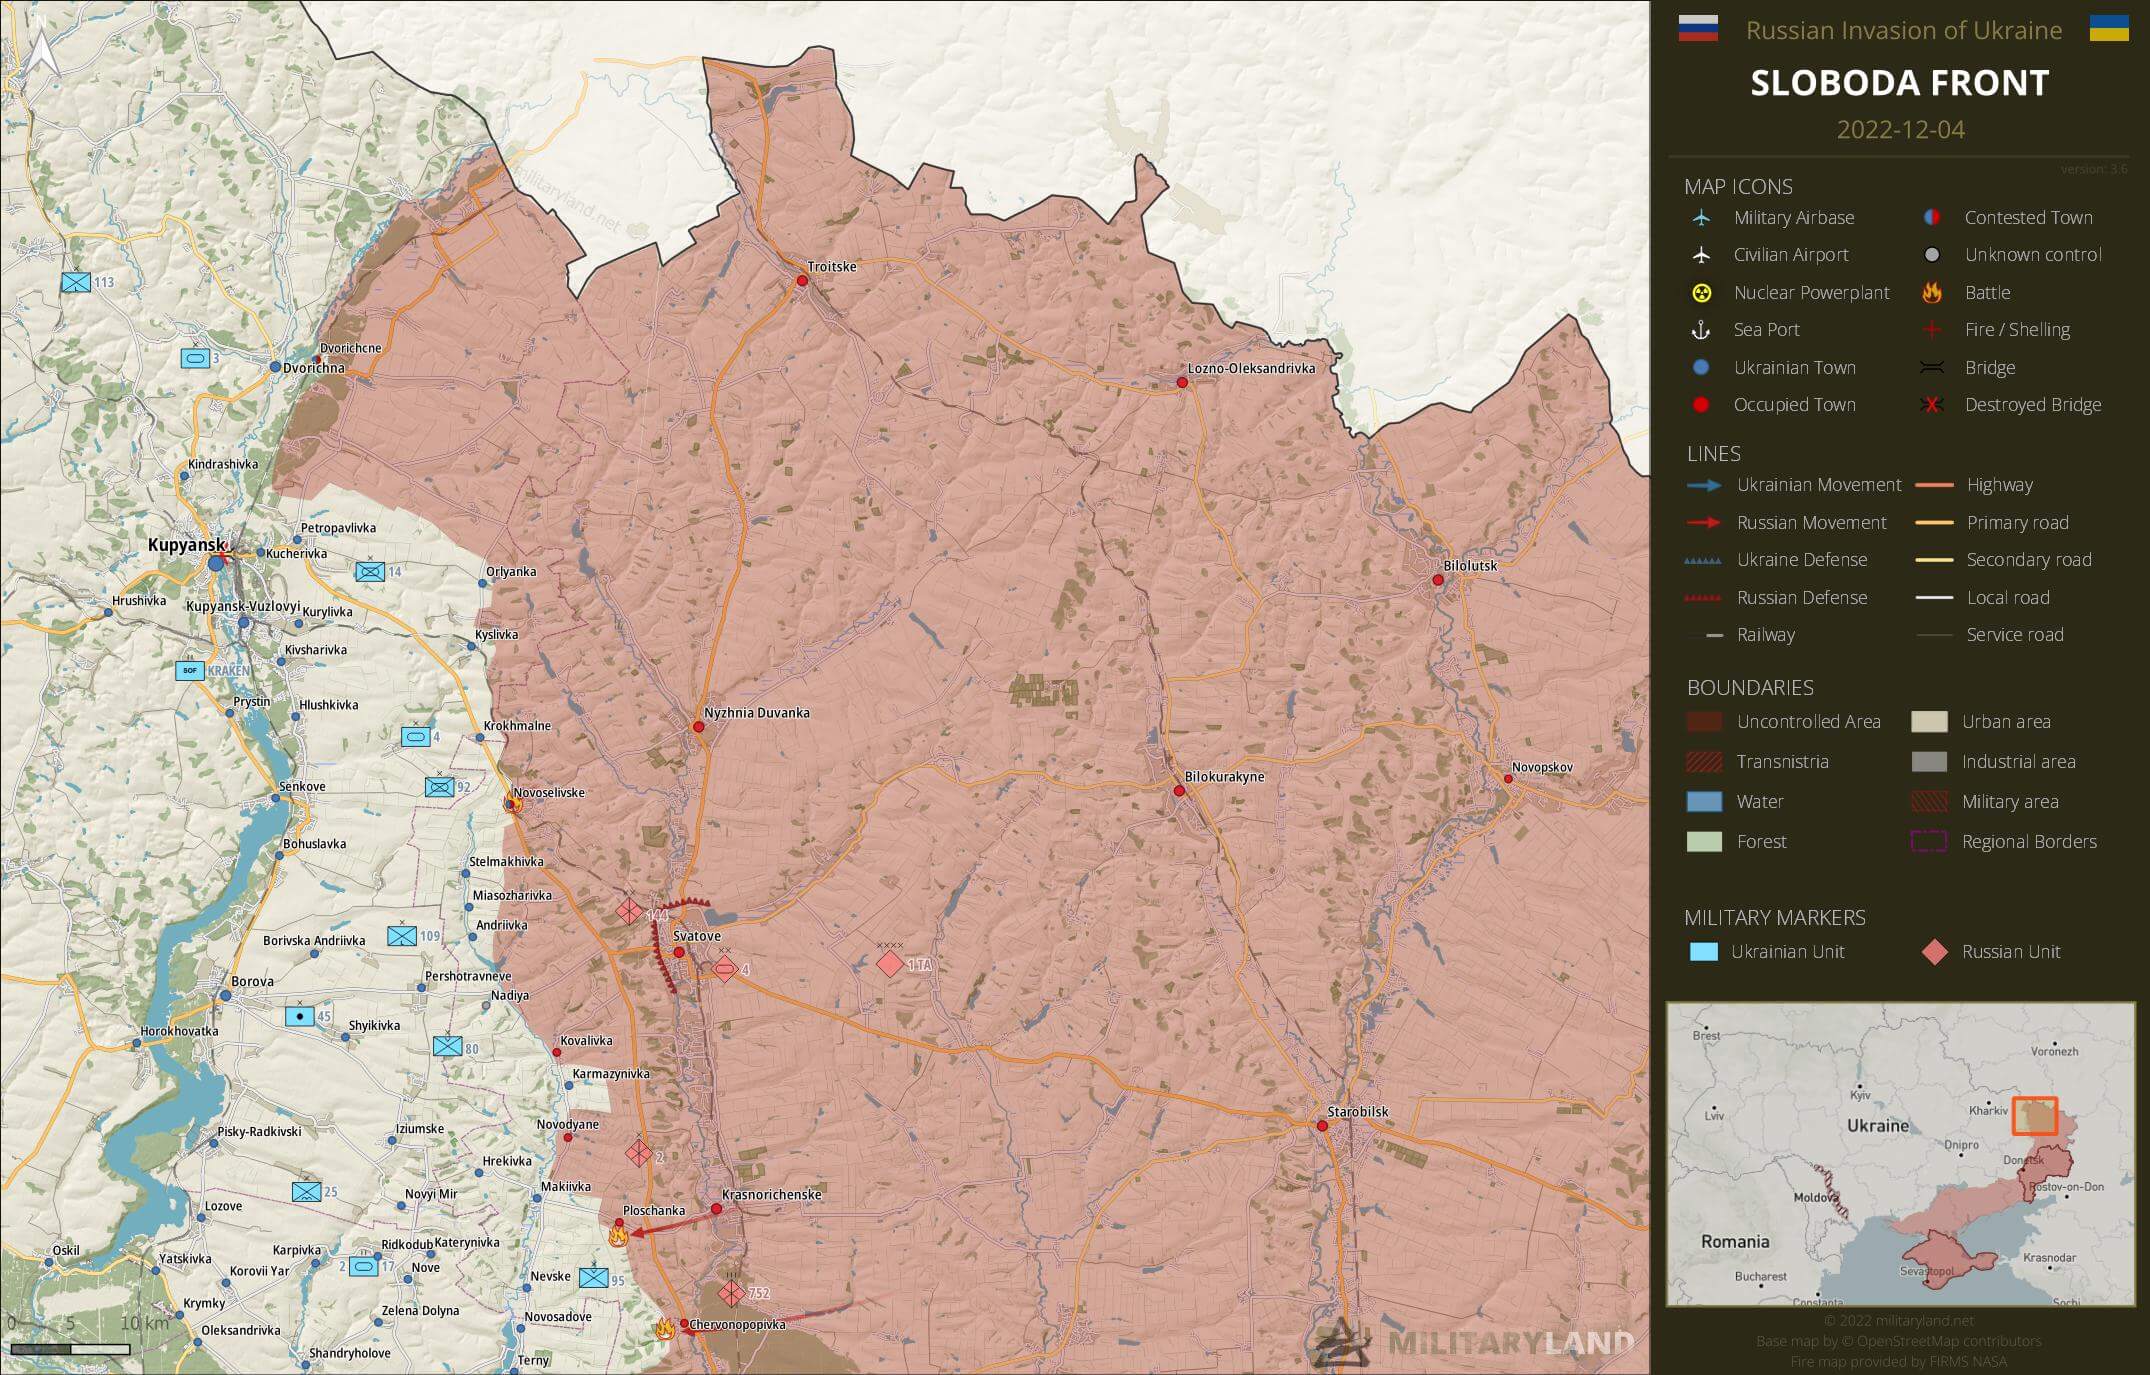
Task: Select Russian unit marker 2 near Novodyane
Action: point(639,1154)
